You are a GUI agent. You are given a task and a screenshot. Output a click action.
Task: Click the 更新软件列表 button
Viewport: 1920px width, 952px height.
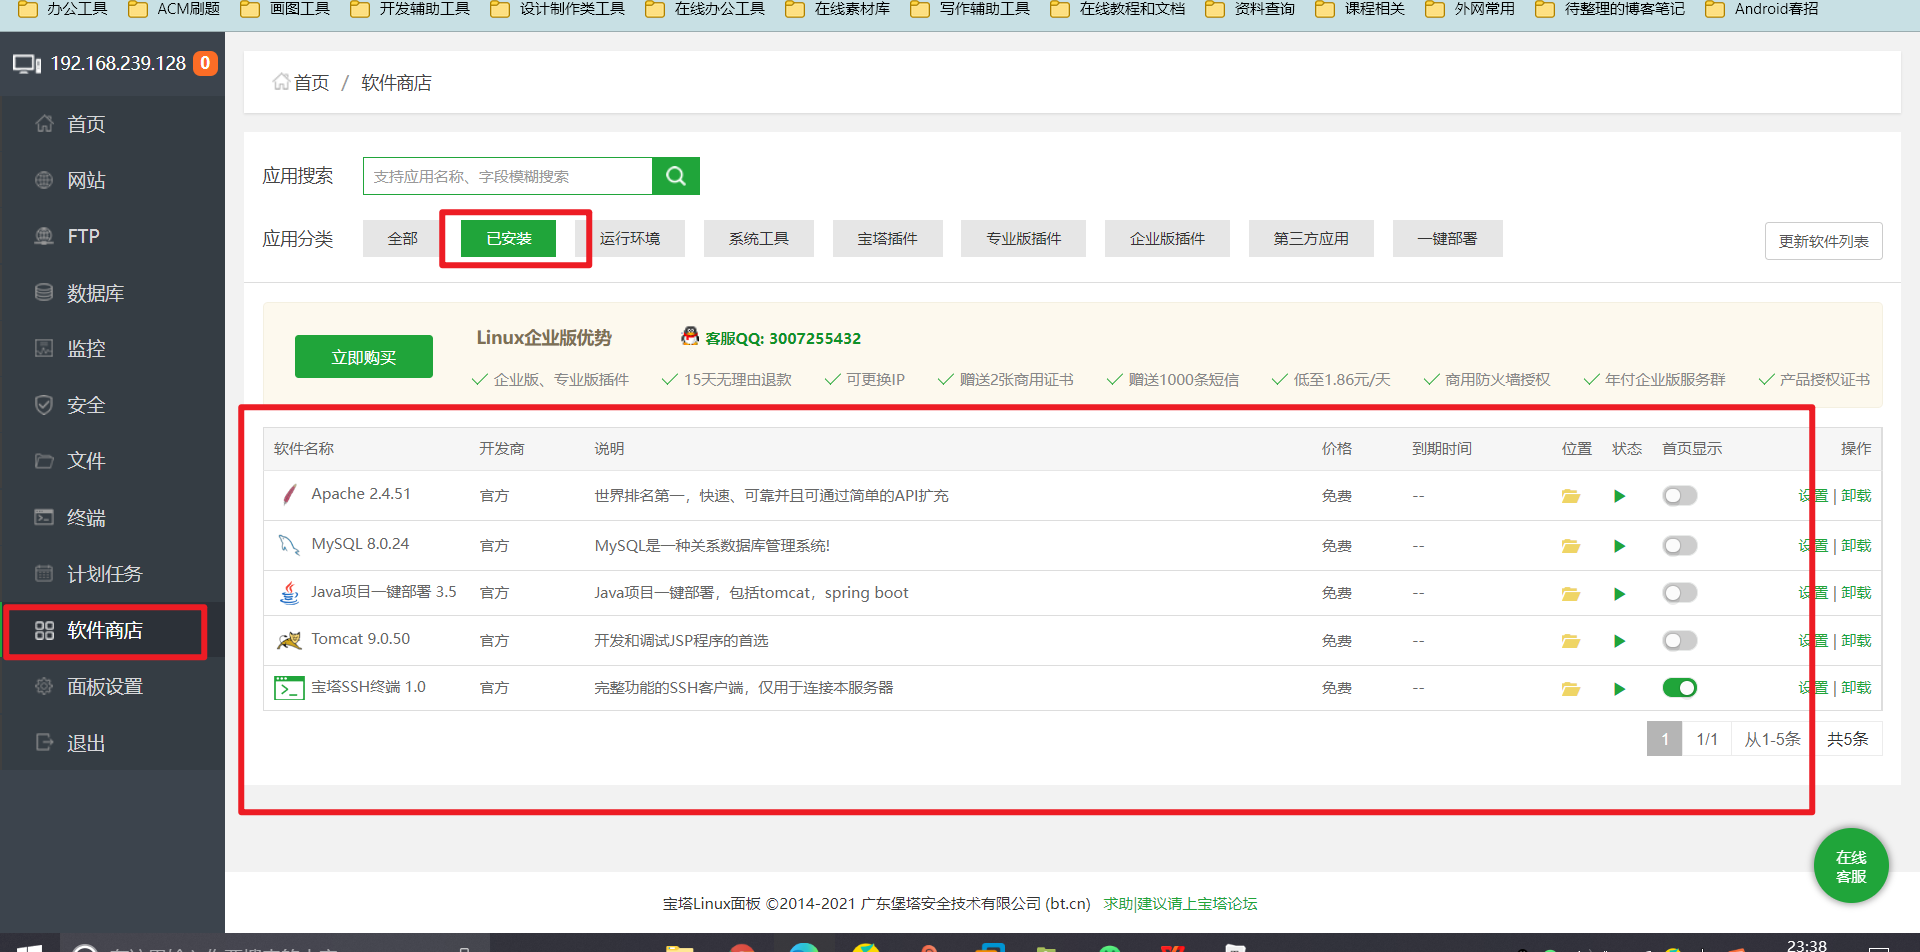[x=1823, y=241]
